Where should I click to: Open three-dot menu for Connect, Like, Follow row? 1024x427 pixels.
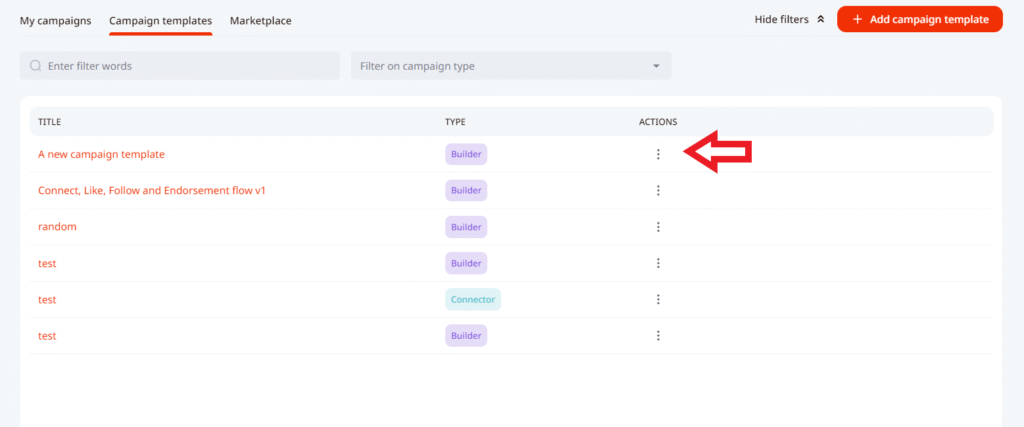tap(658, 190)
